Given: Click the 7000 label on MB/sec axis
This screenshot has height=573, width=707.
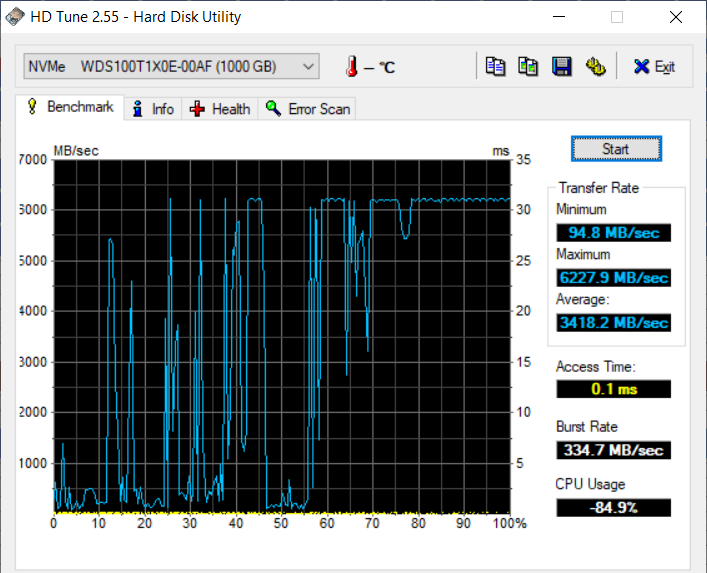Looking at the screenshot, I should [33, 160].
